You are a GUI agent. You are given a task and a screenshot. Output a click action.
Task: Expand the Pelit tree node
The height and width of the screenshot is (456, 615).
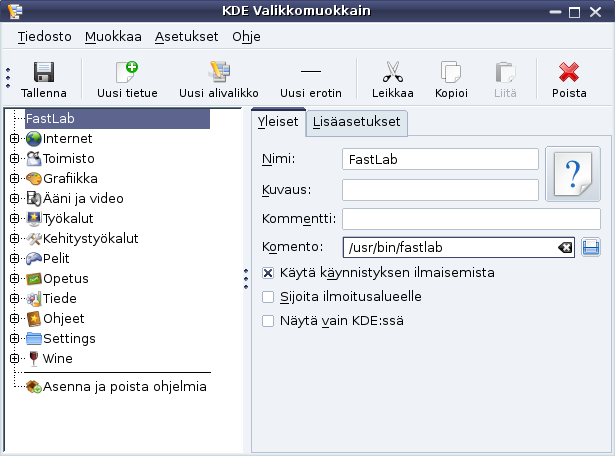[14, 258]
